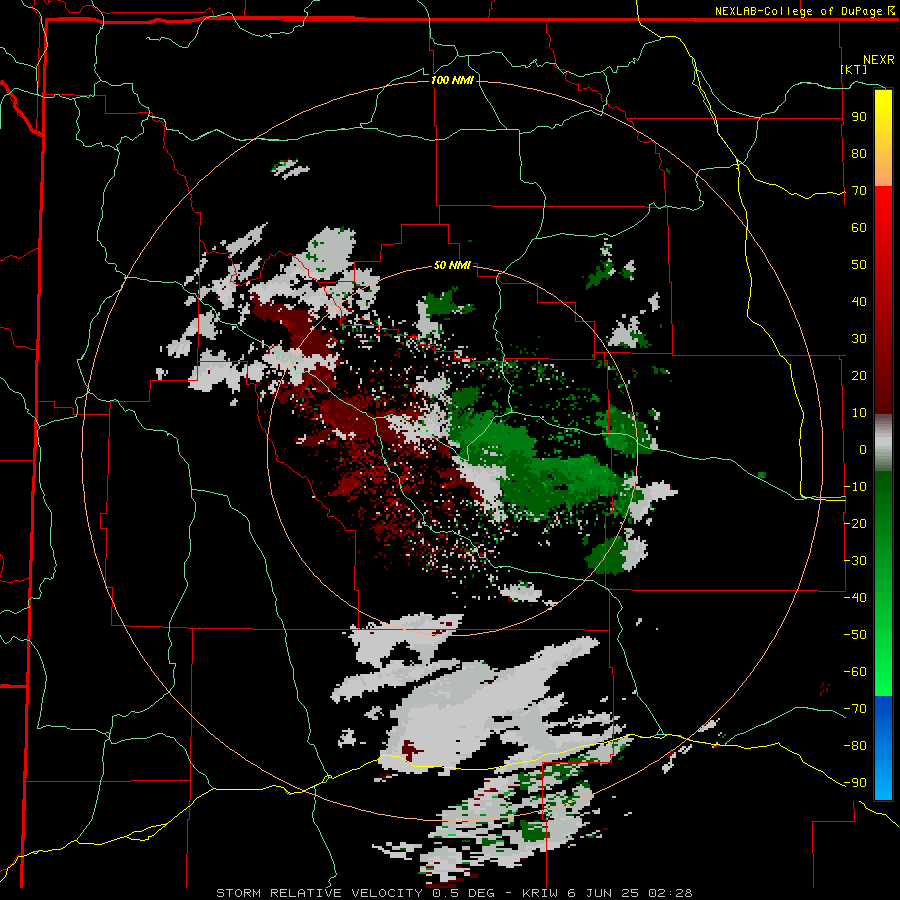Click the 60 value on the velocity scale

coord(859,227)
